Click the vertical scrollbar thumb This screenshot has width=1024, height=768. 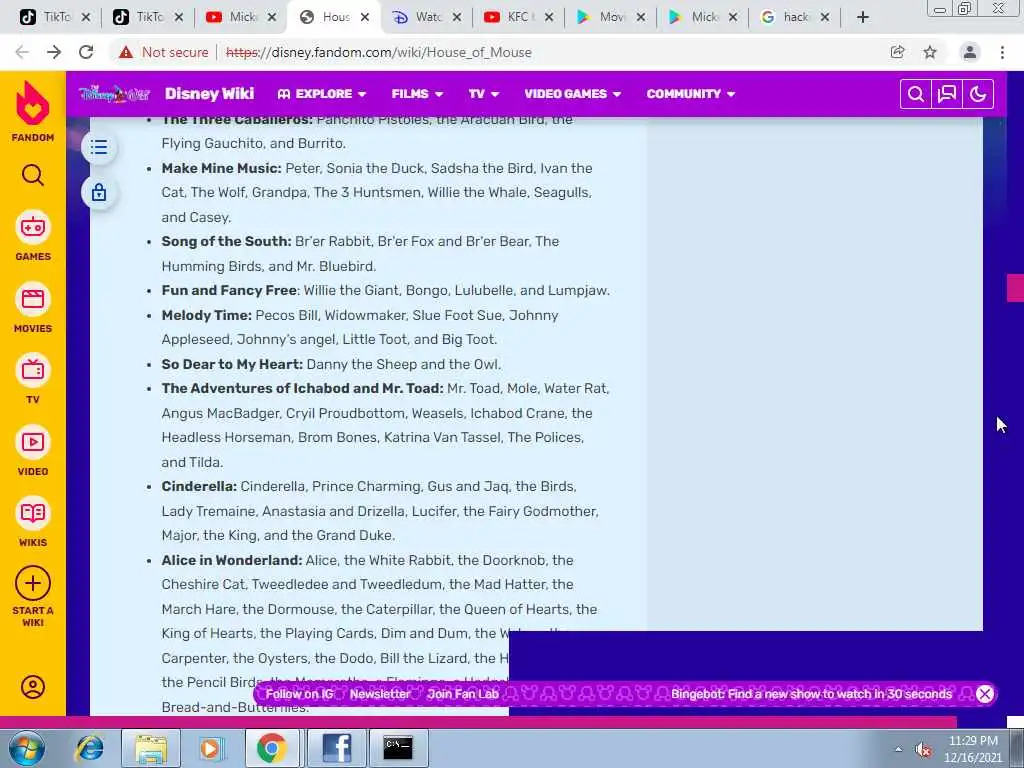coord(1015,289)
